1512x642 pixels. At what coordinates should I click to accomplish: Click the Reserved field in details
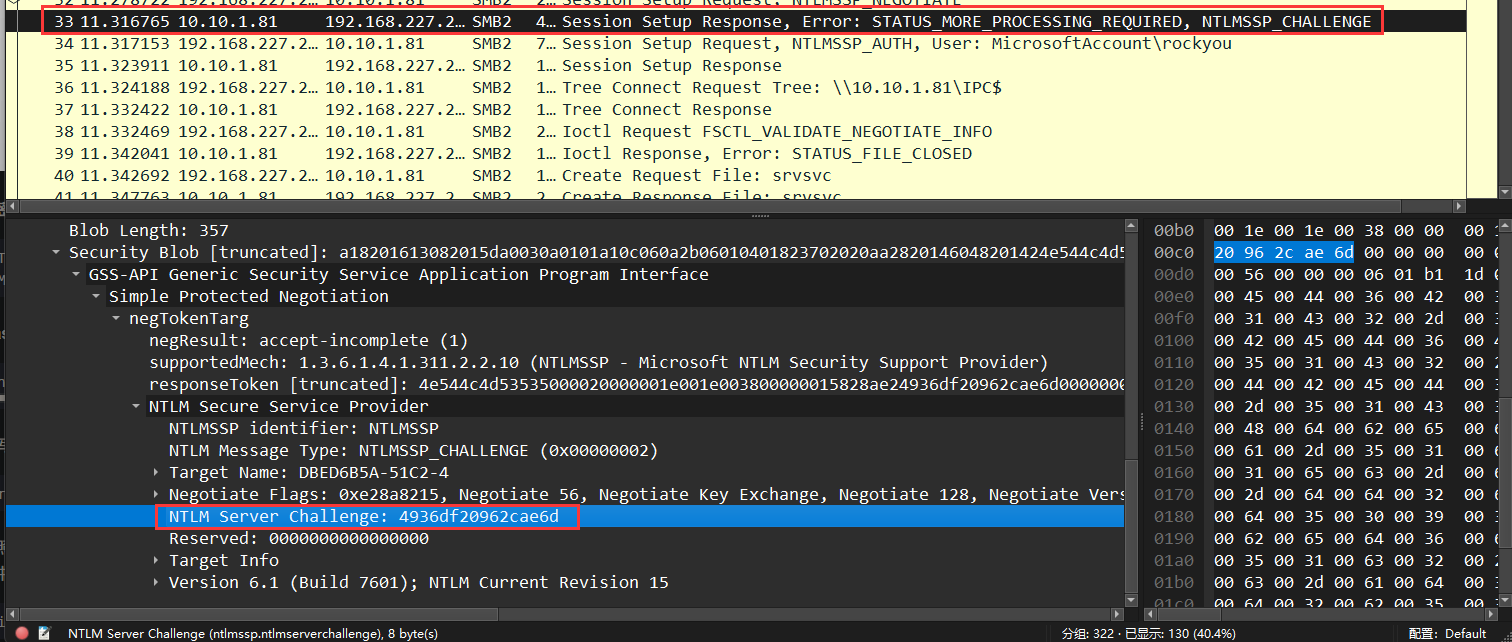click(298, 539)
